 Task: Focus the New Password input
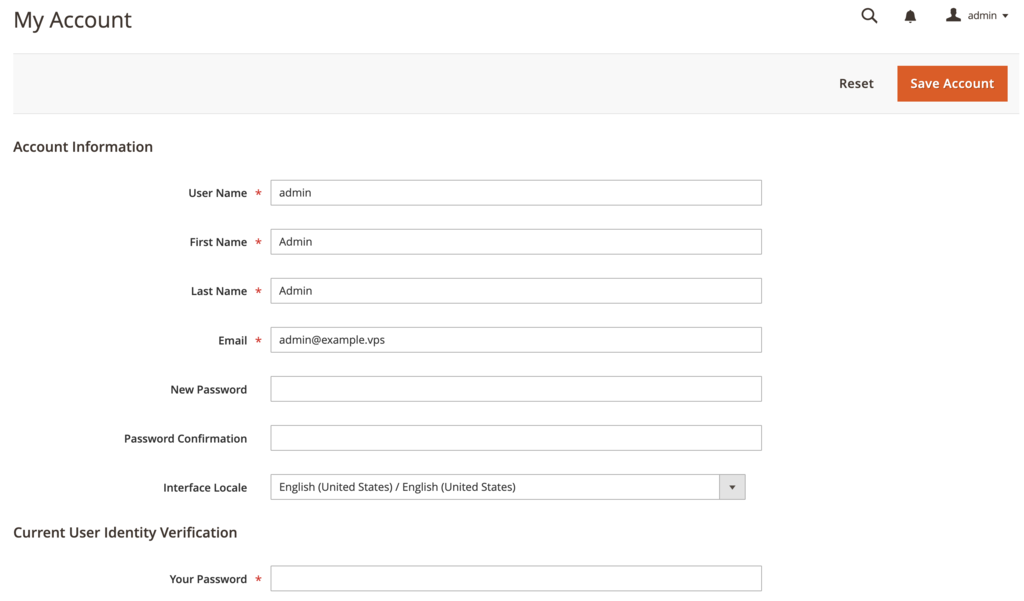515,388
